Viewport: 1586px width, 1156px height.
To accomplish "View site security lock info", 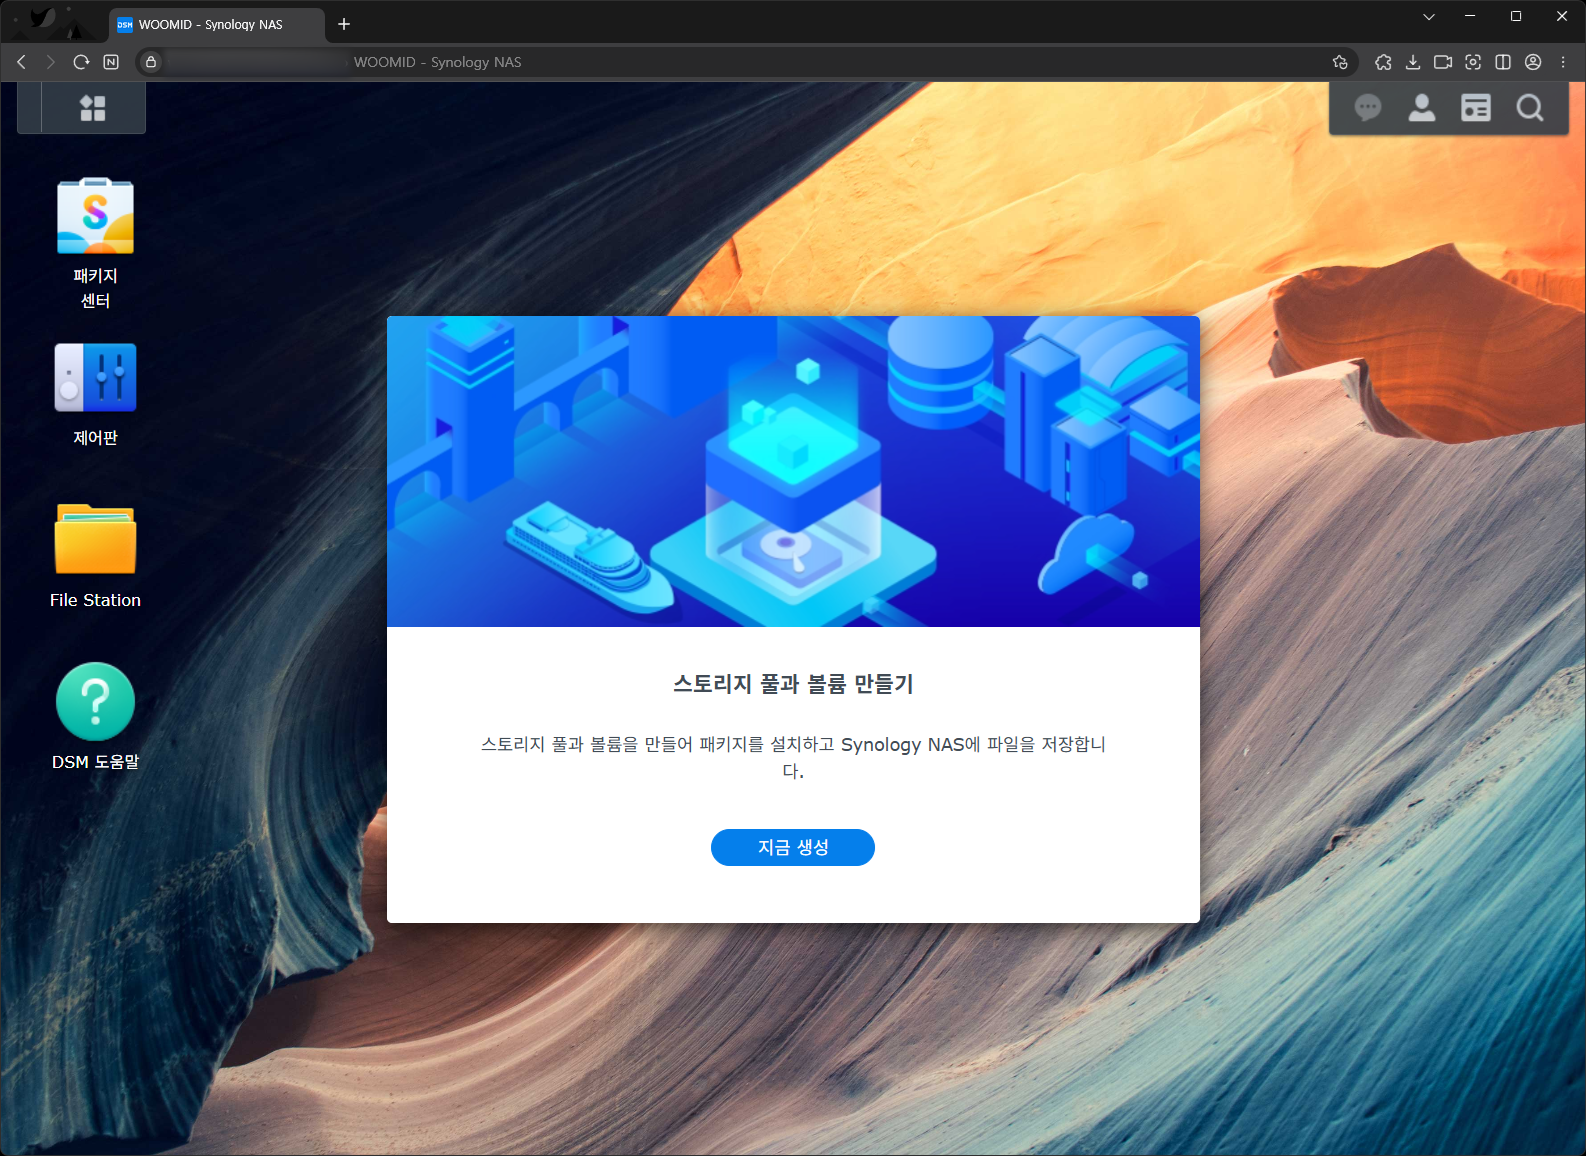I will coord(151,62).
